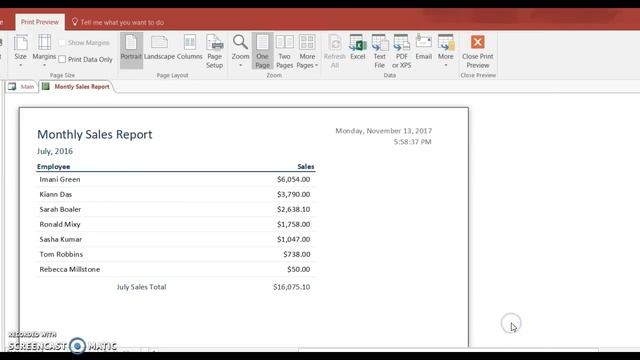Click the $1,758.00 sales value

[293, 224]
